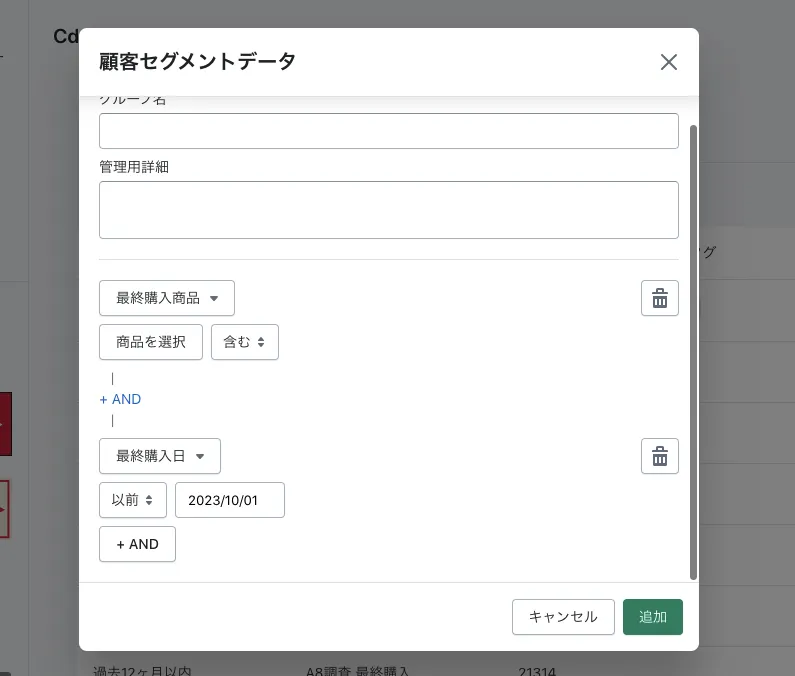Select the 過去12ヶ月以内 row behind the dialog
795x676 pixels.
coord(142,670)
